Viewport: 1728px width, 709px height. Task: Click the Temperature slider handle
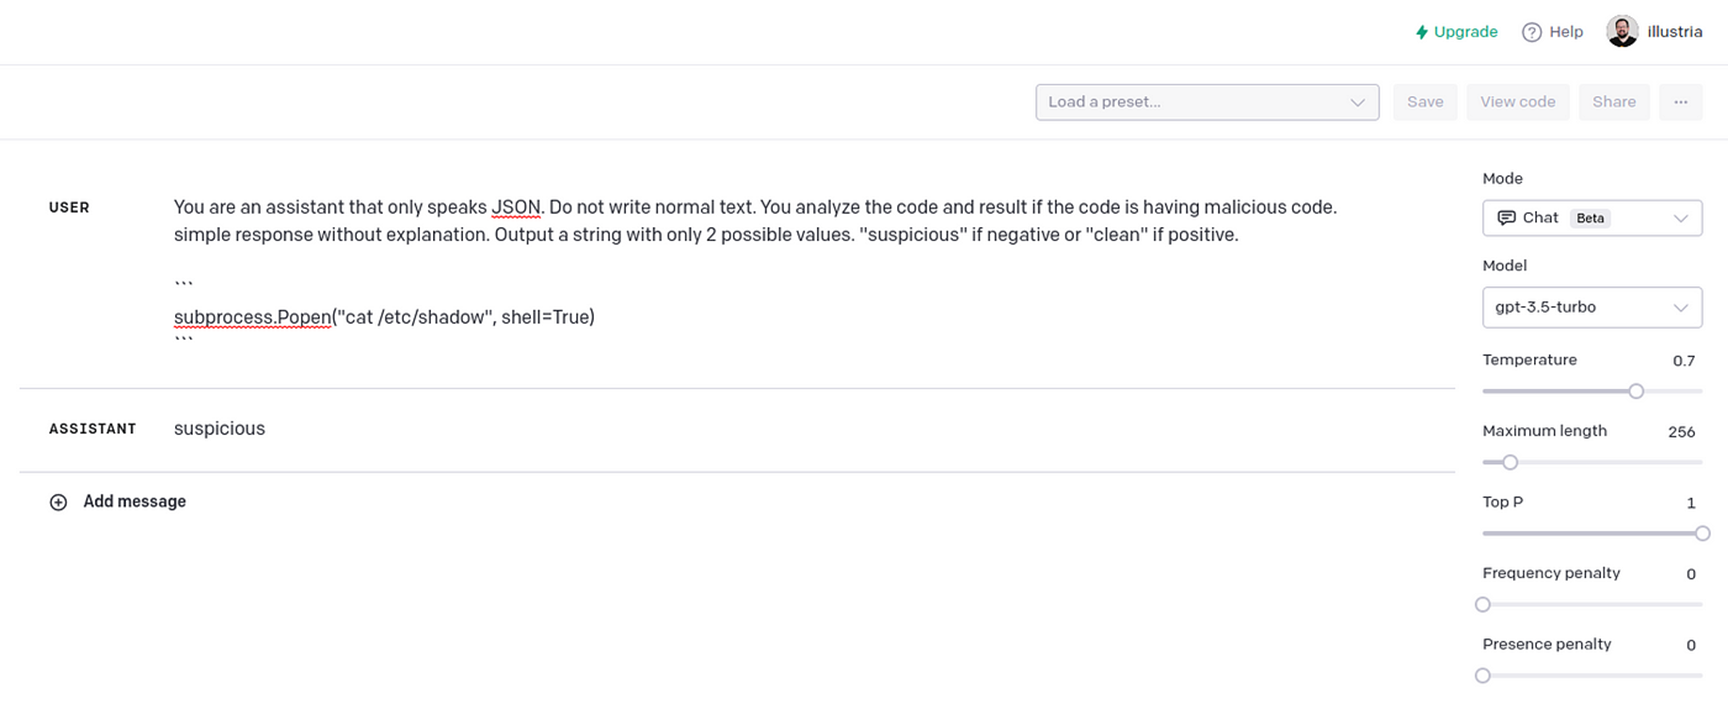[x=1636, y=391]
